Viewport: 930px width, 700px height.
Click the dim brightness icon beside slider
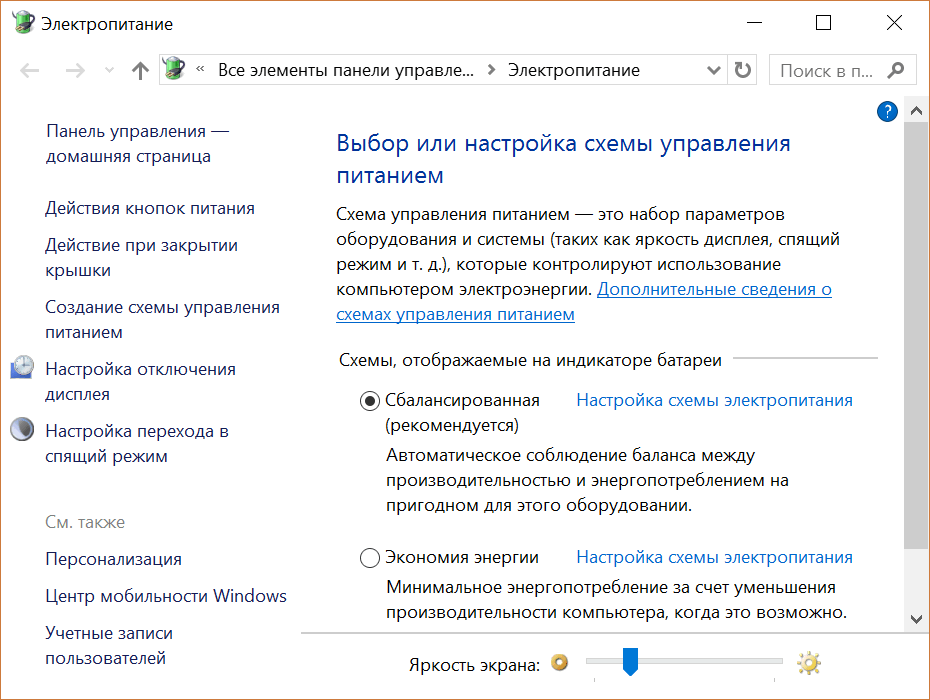pyautogui.click(x=560, y=663)
